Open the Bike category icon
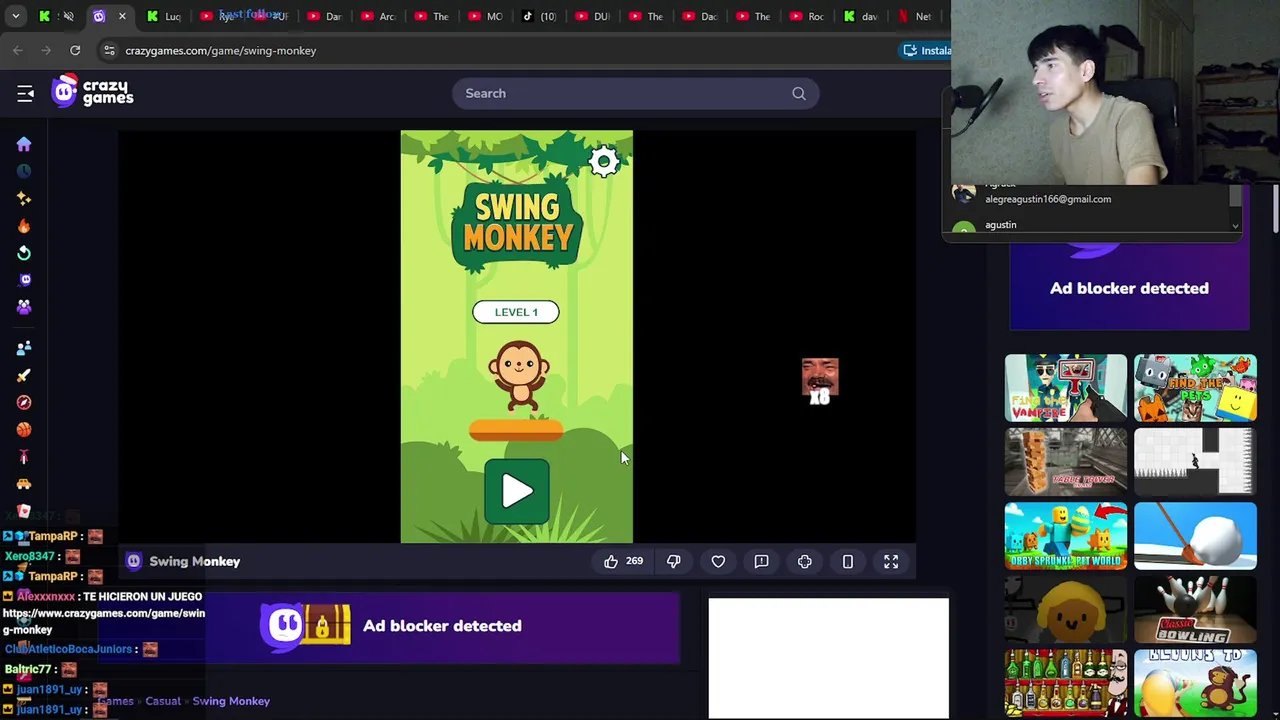 [x=24, y=457]
